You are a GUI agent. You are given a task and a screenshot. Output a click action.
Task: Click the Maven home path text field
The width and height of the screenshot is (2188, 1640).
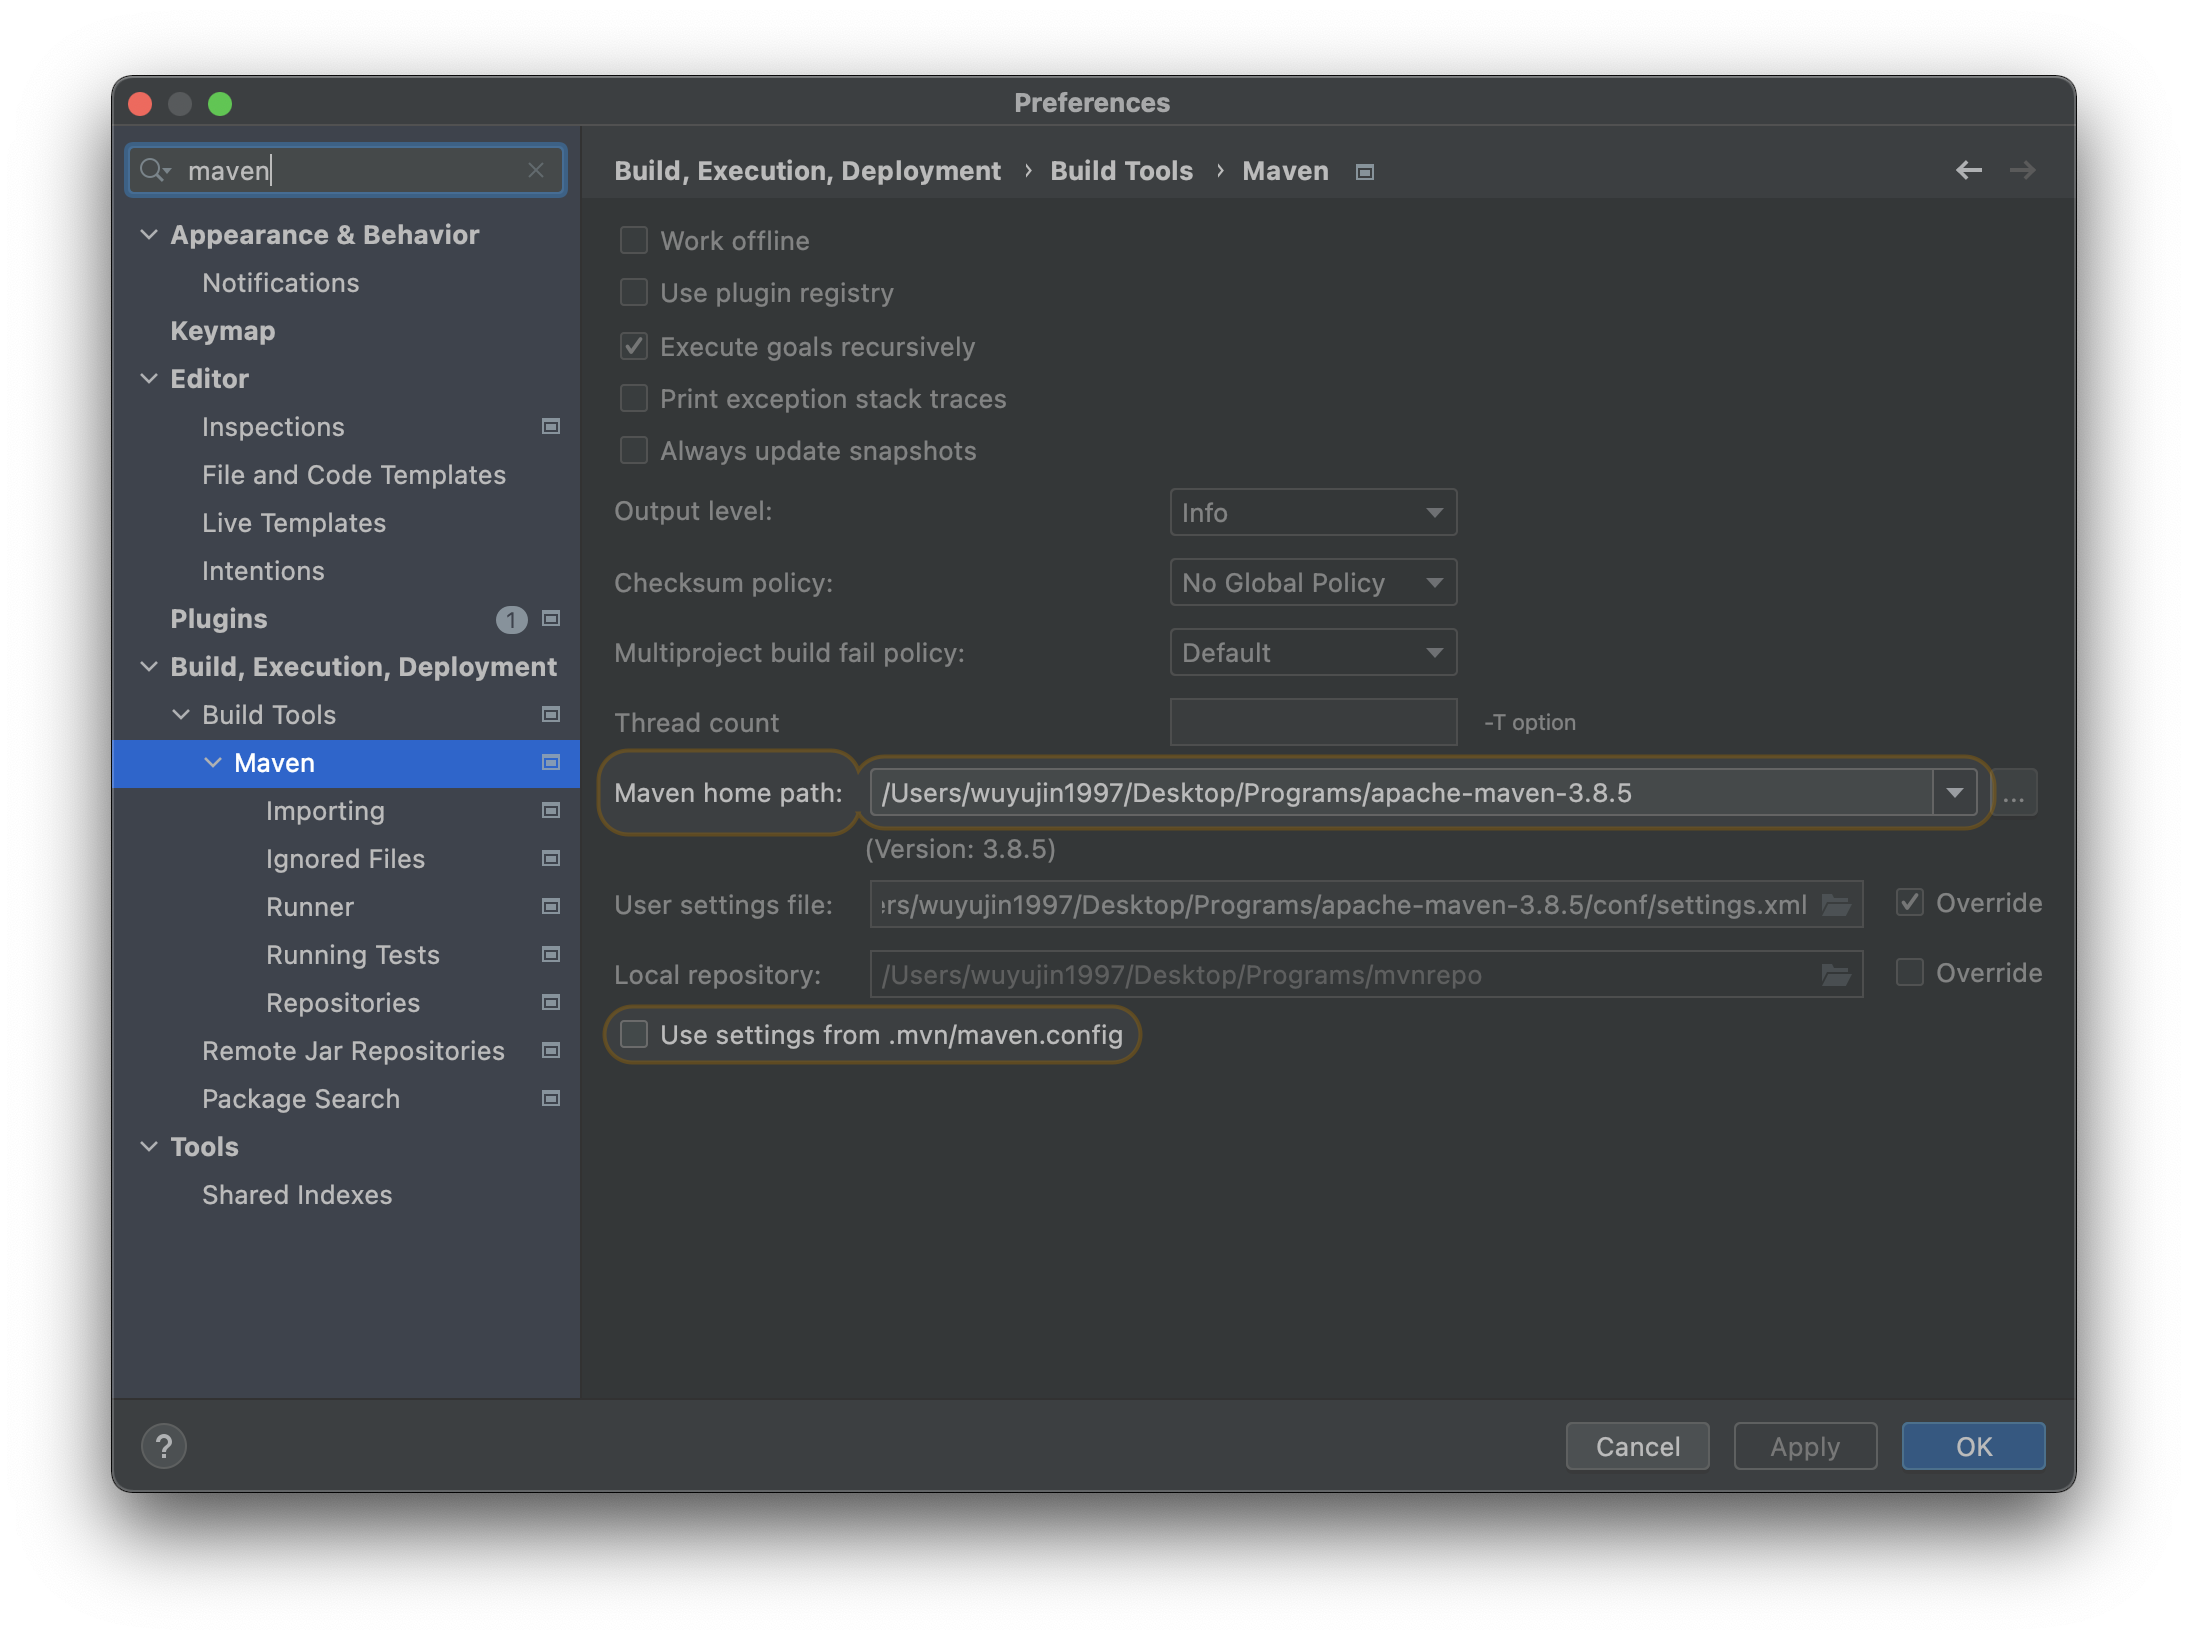point(1401,793)
